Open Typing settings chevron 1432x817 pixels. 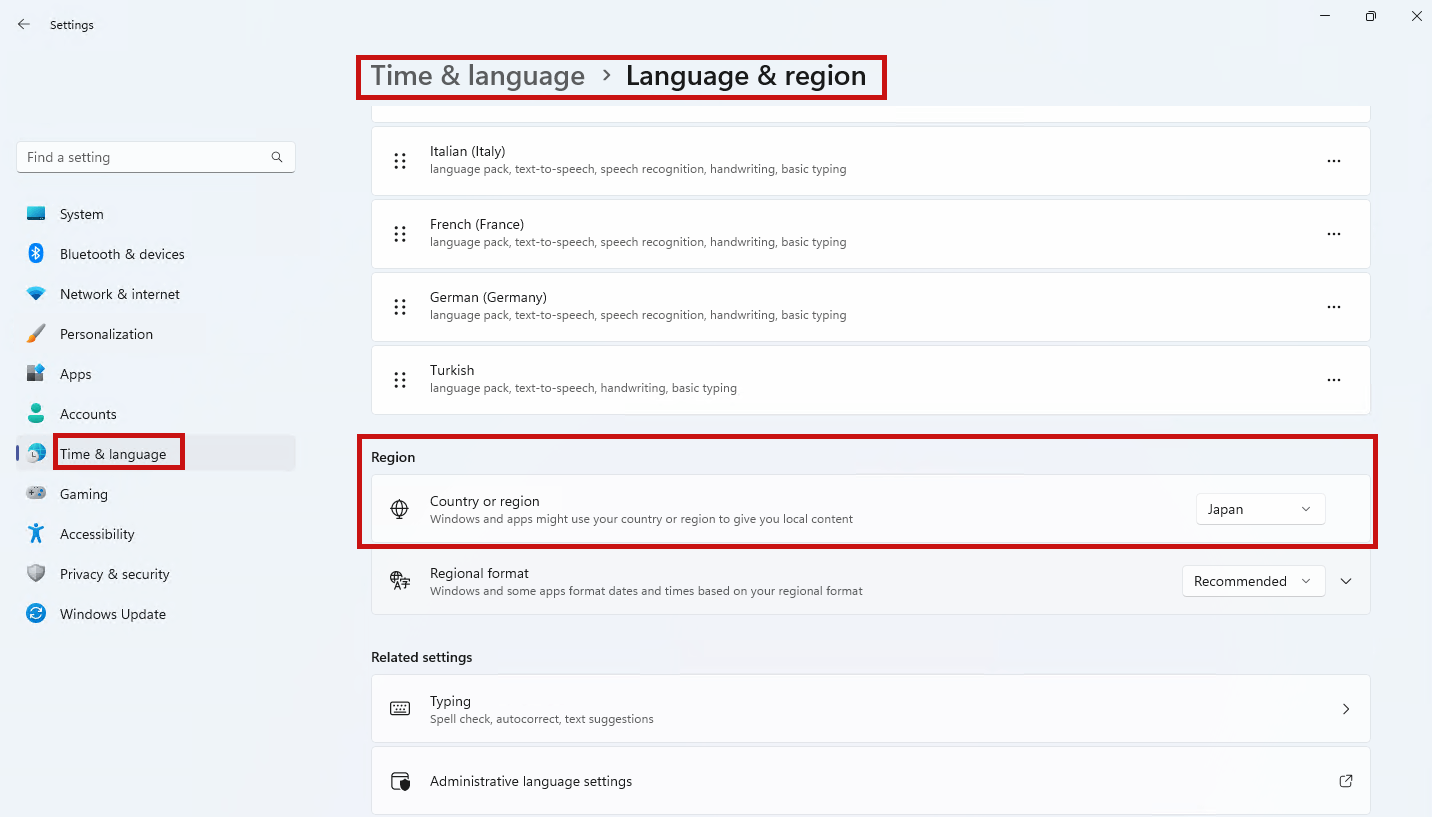1346,709
